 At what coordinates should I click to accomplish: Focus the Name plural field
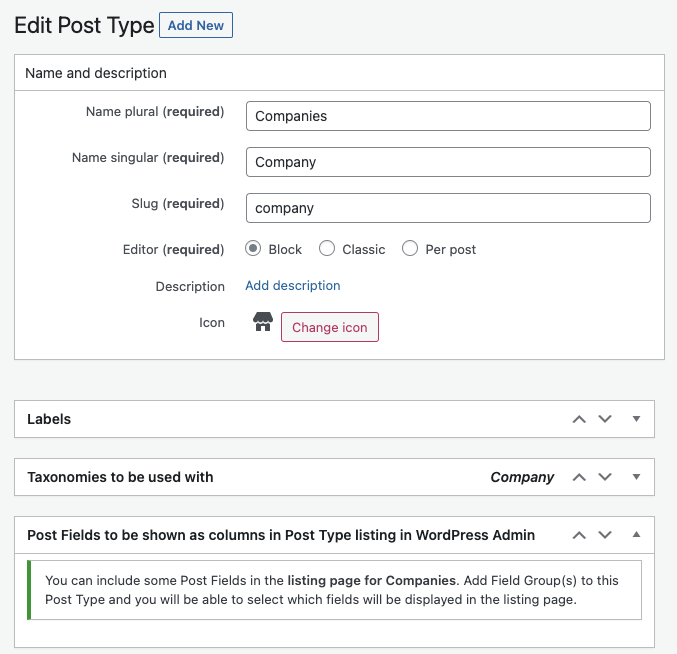[x=448, y=116]
